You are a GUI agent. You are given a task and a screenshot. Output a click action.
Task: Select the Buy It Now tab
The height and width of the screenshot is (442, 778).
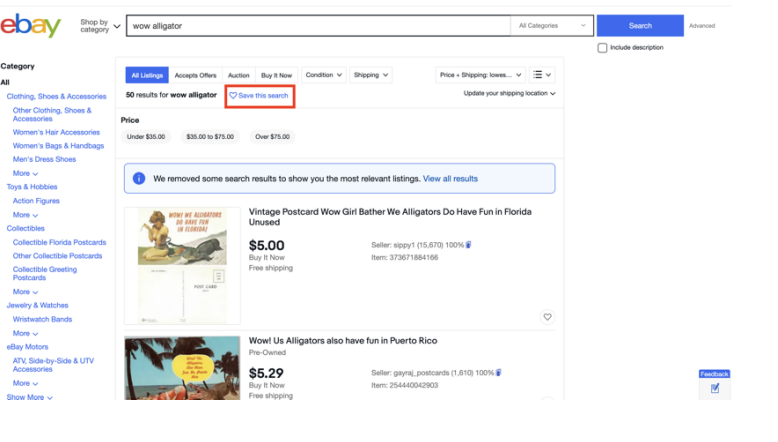tap(277, 75)
